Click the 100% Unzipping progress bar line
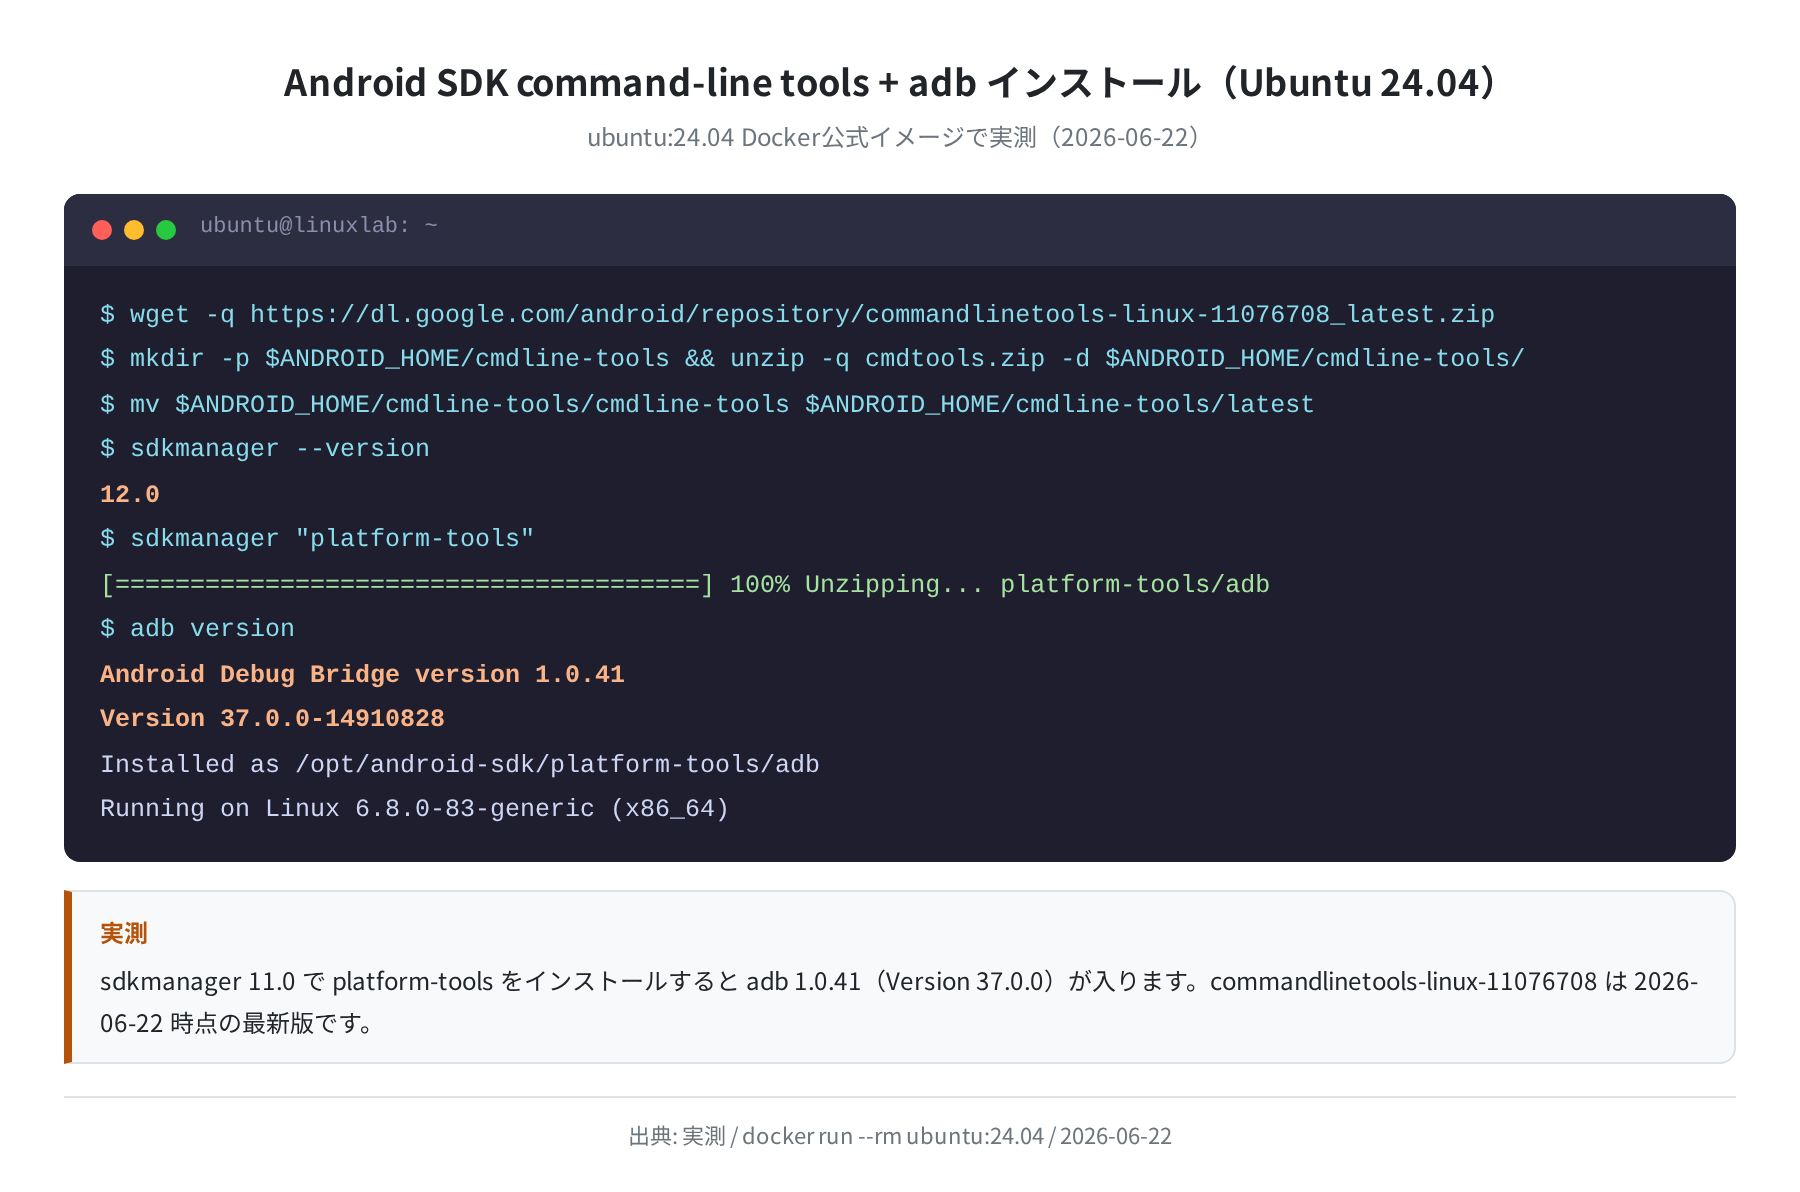This screenshot has height=1192, width=1800. pyautogui.click(x=685, y=584)
